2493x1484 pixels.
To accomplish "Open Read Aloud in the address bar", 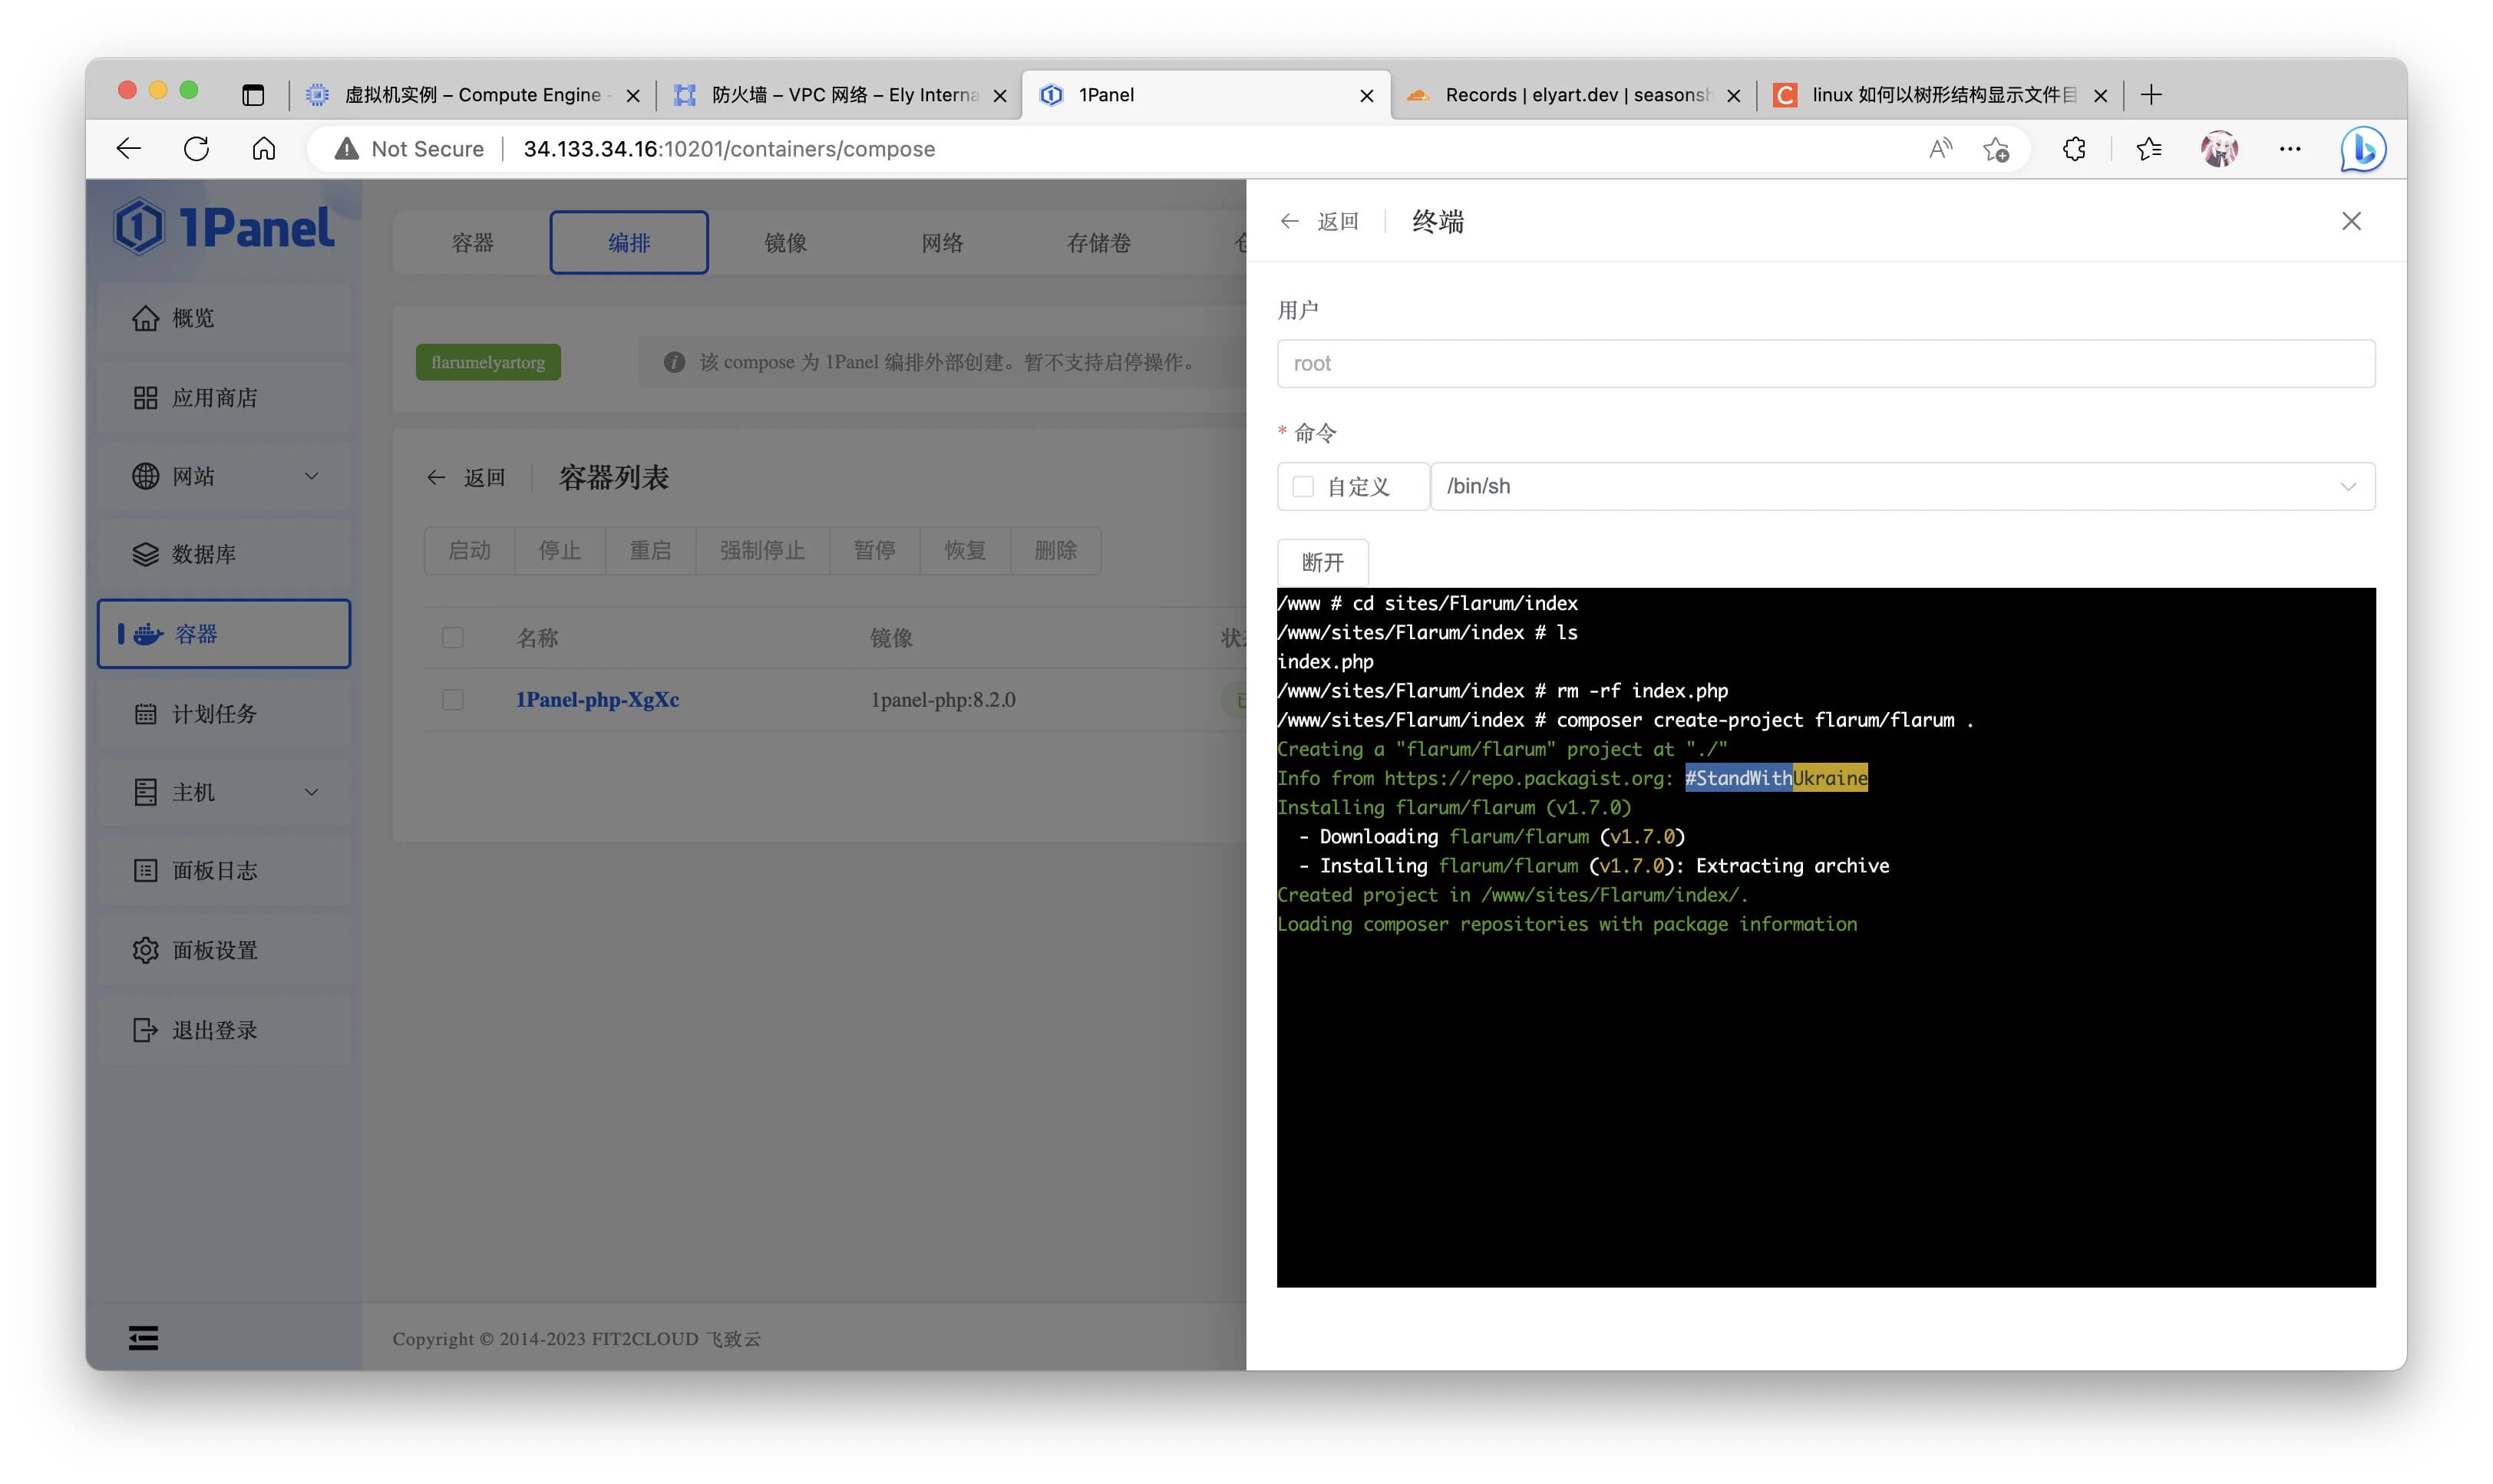I will click(x=1940, y=149).
